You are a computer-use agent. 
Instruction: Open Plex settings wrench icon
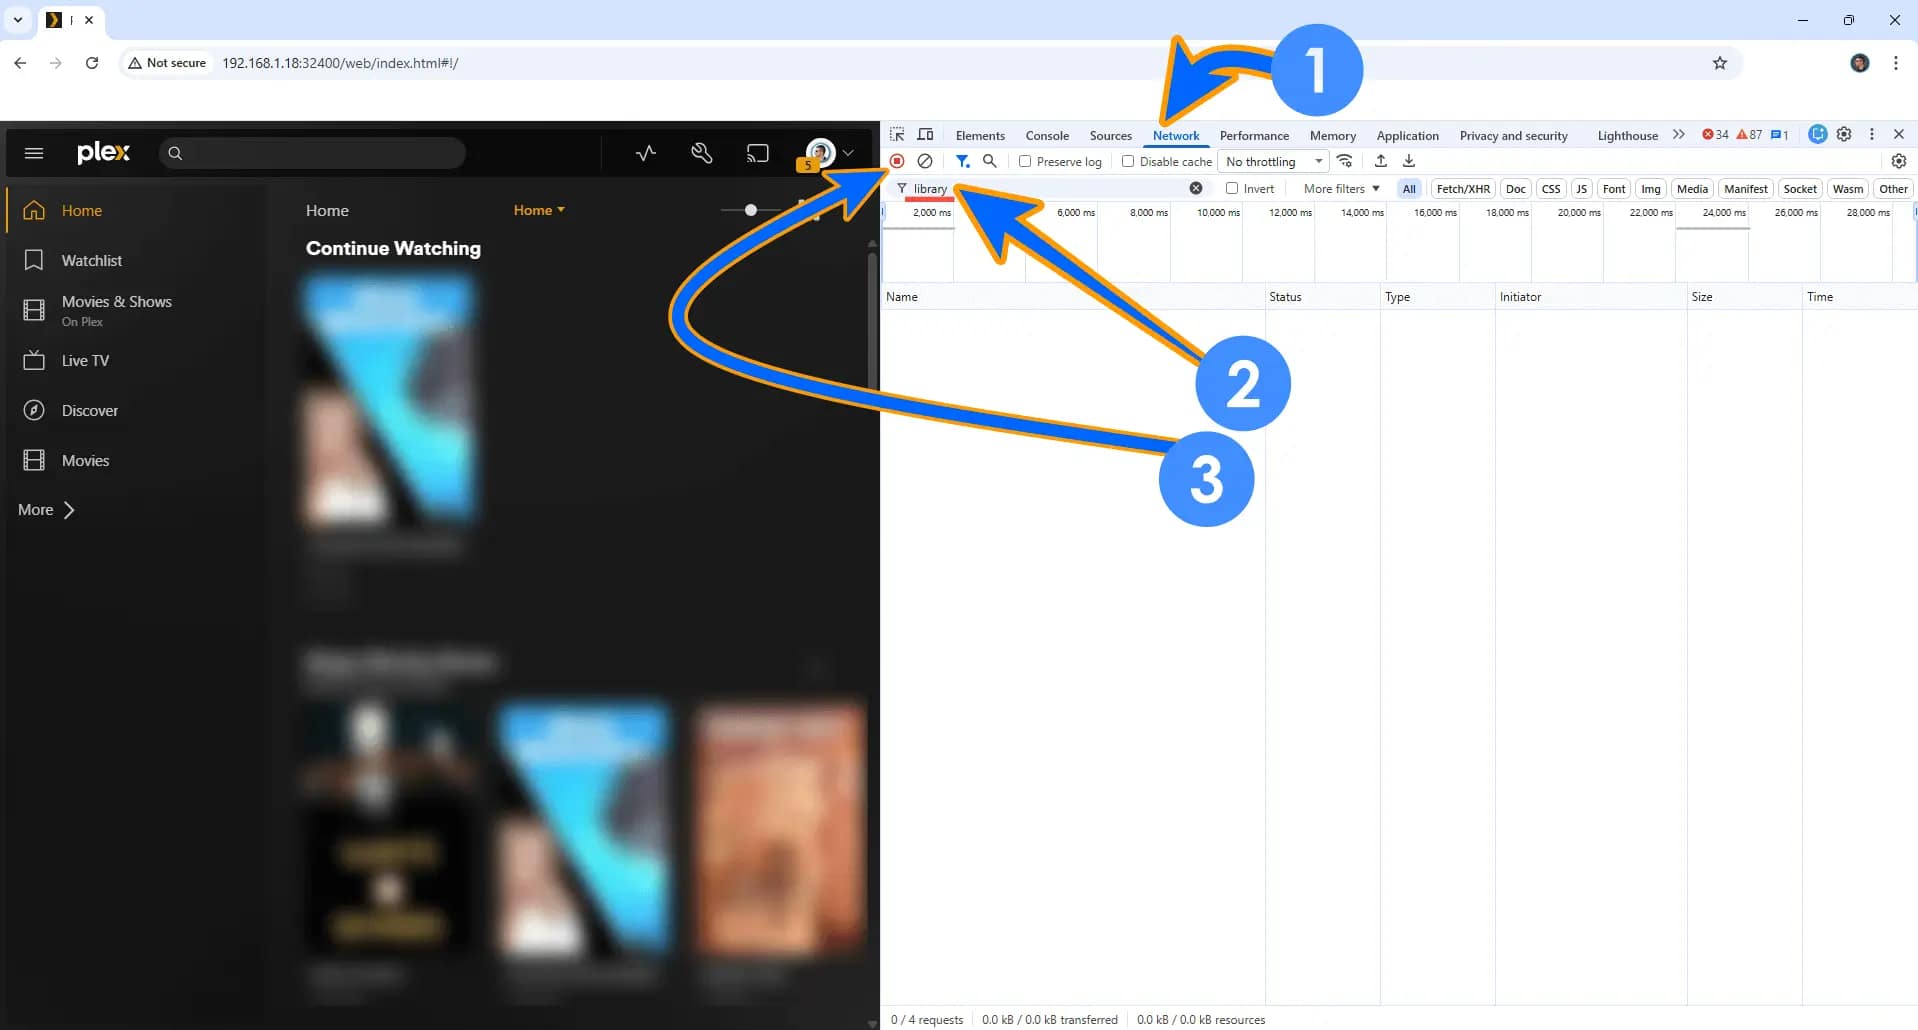coord(702,153)
